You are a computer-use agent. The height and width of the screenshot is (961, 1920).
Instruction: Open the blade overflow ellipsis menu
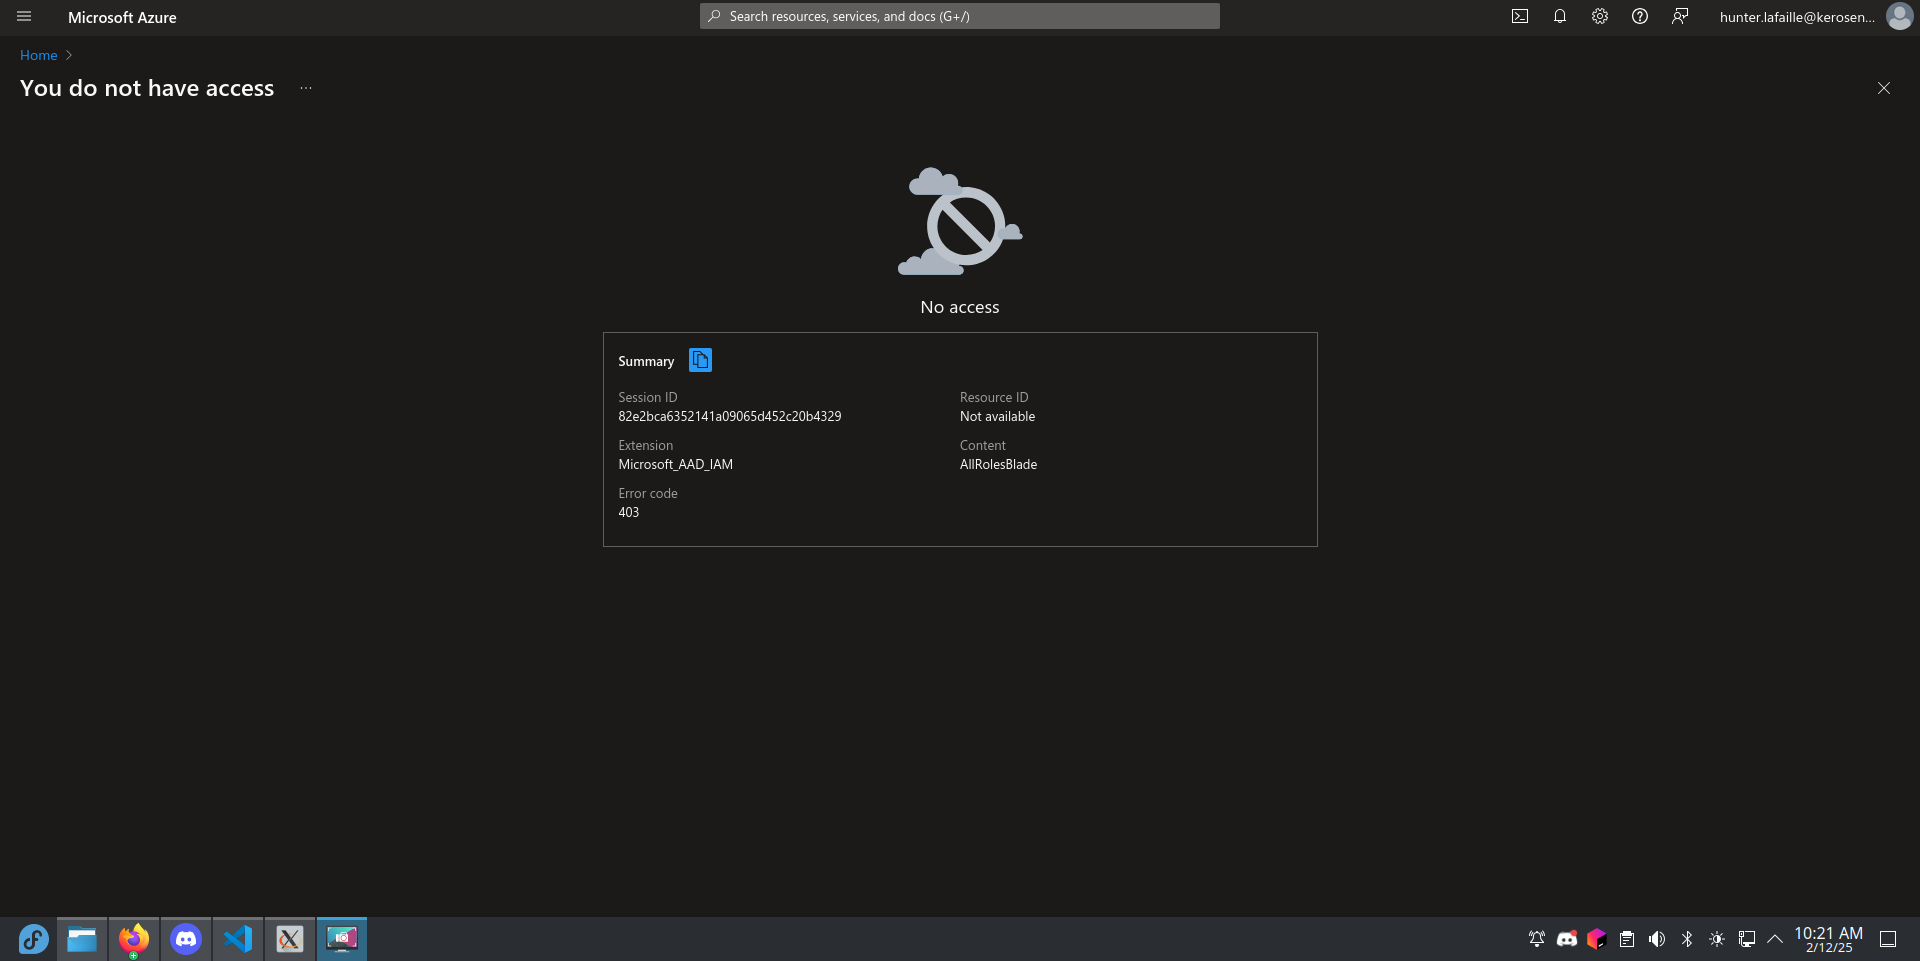coord(305,88)
